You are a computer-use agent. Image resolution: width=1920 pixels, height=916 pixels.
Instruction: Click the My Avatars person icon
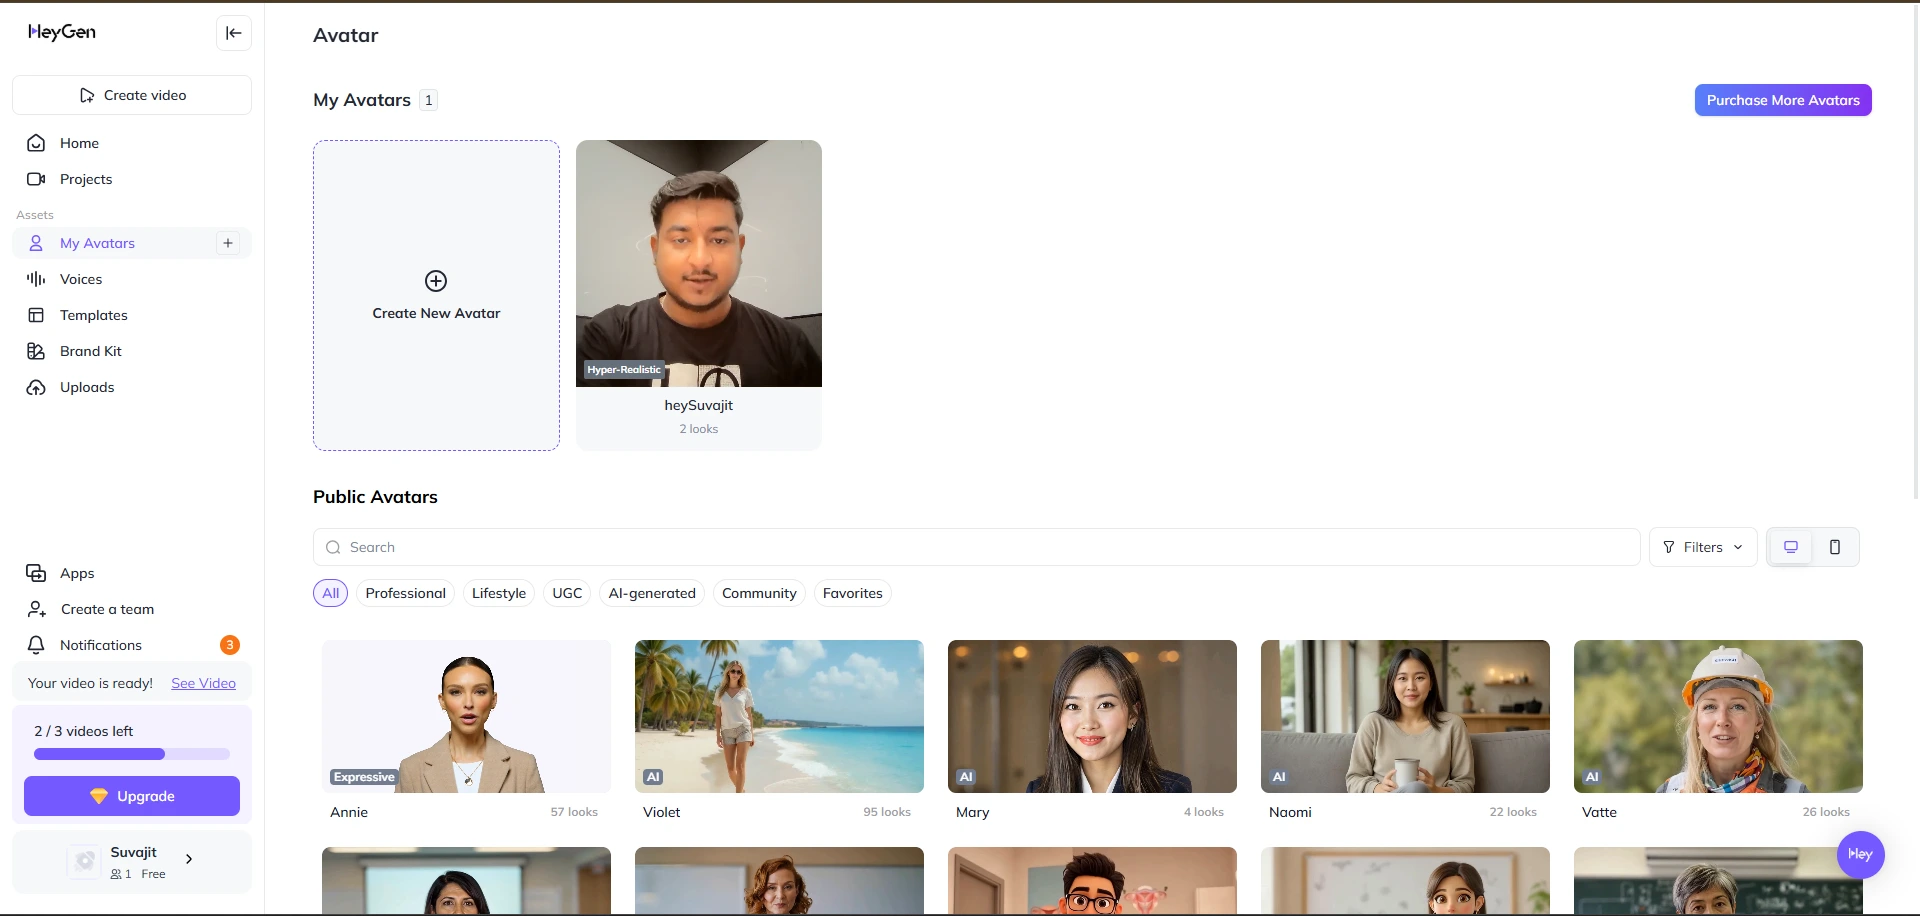(36, 243)
